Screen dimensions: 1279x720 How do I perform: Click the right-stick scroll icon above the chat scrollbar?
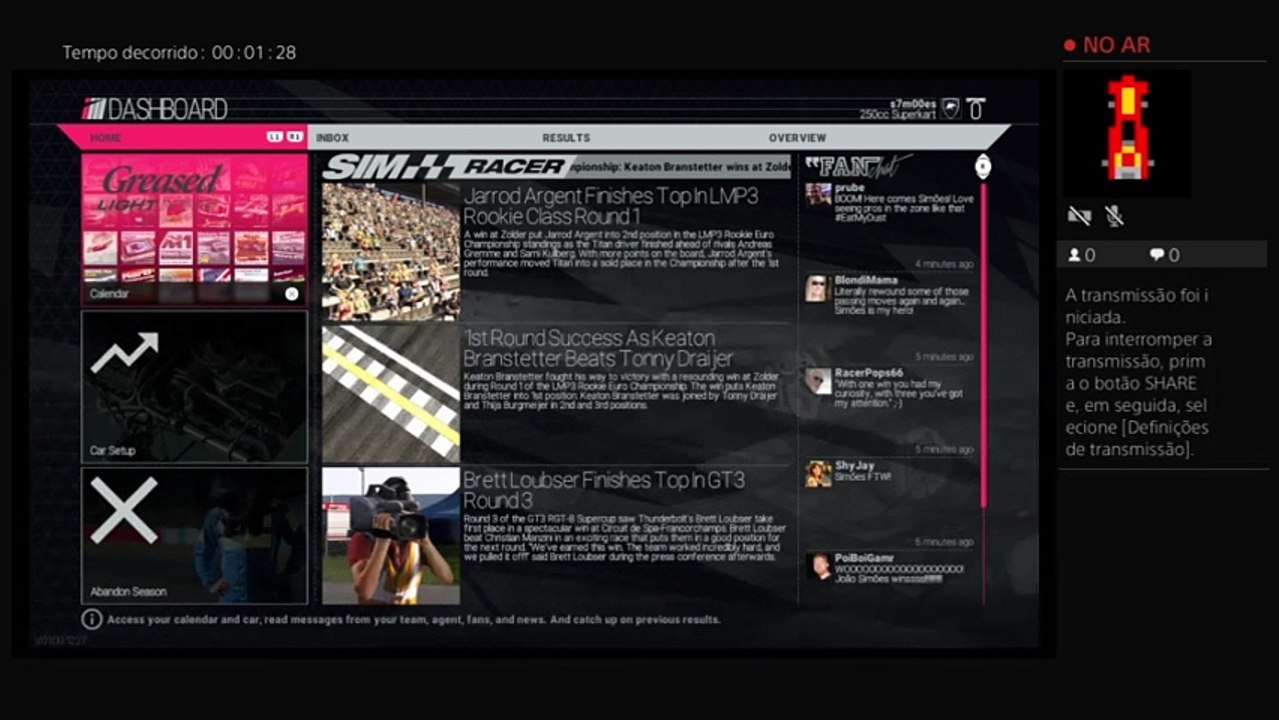tap(983, 166)
